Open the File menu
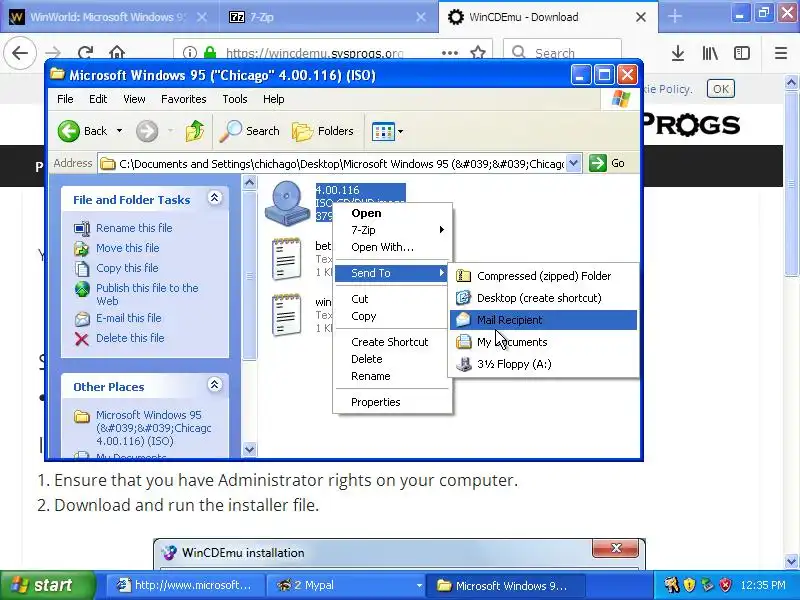 coord(65,99)
